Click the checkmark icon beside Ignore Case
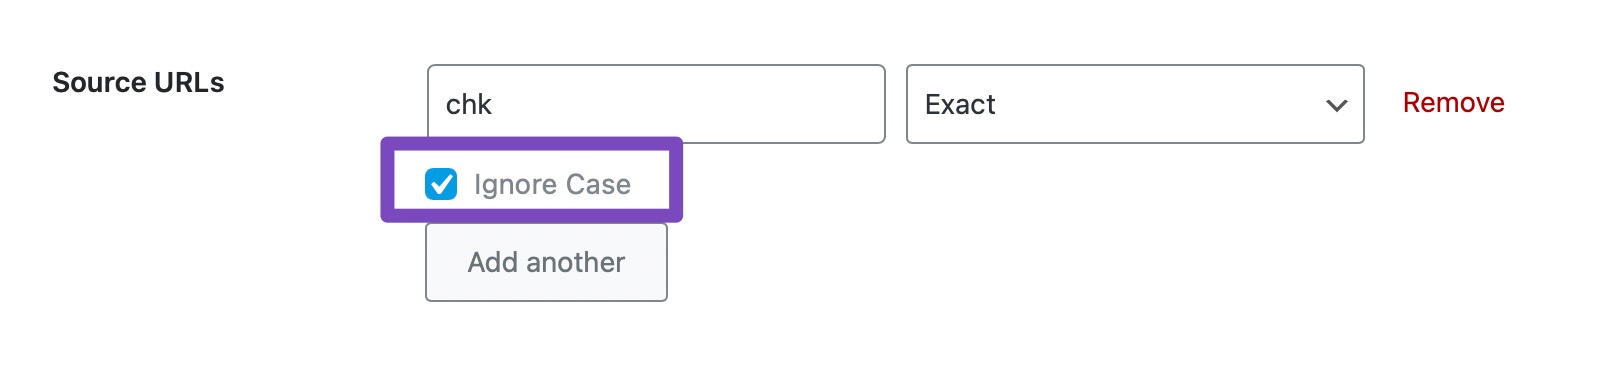This screenshot has width=1602, height=388. [x=441, y=184]
